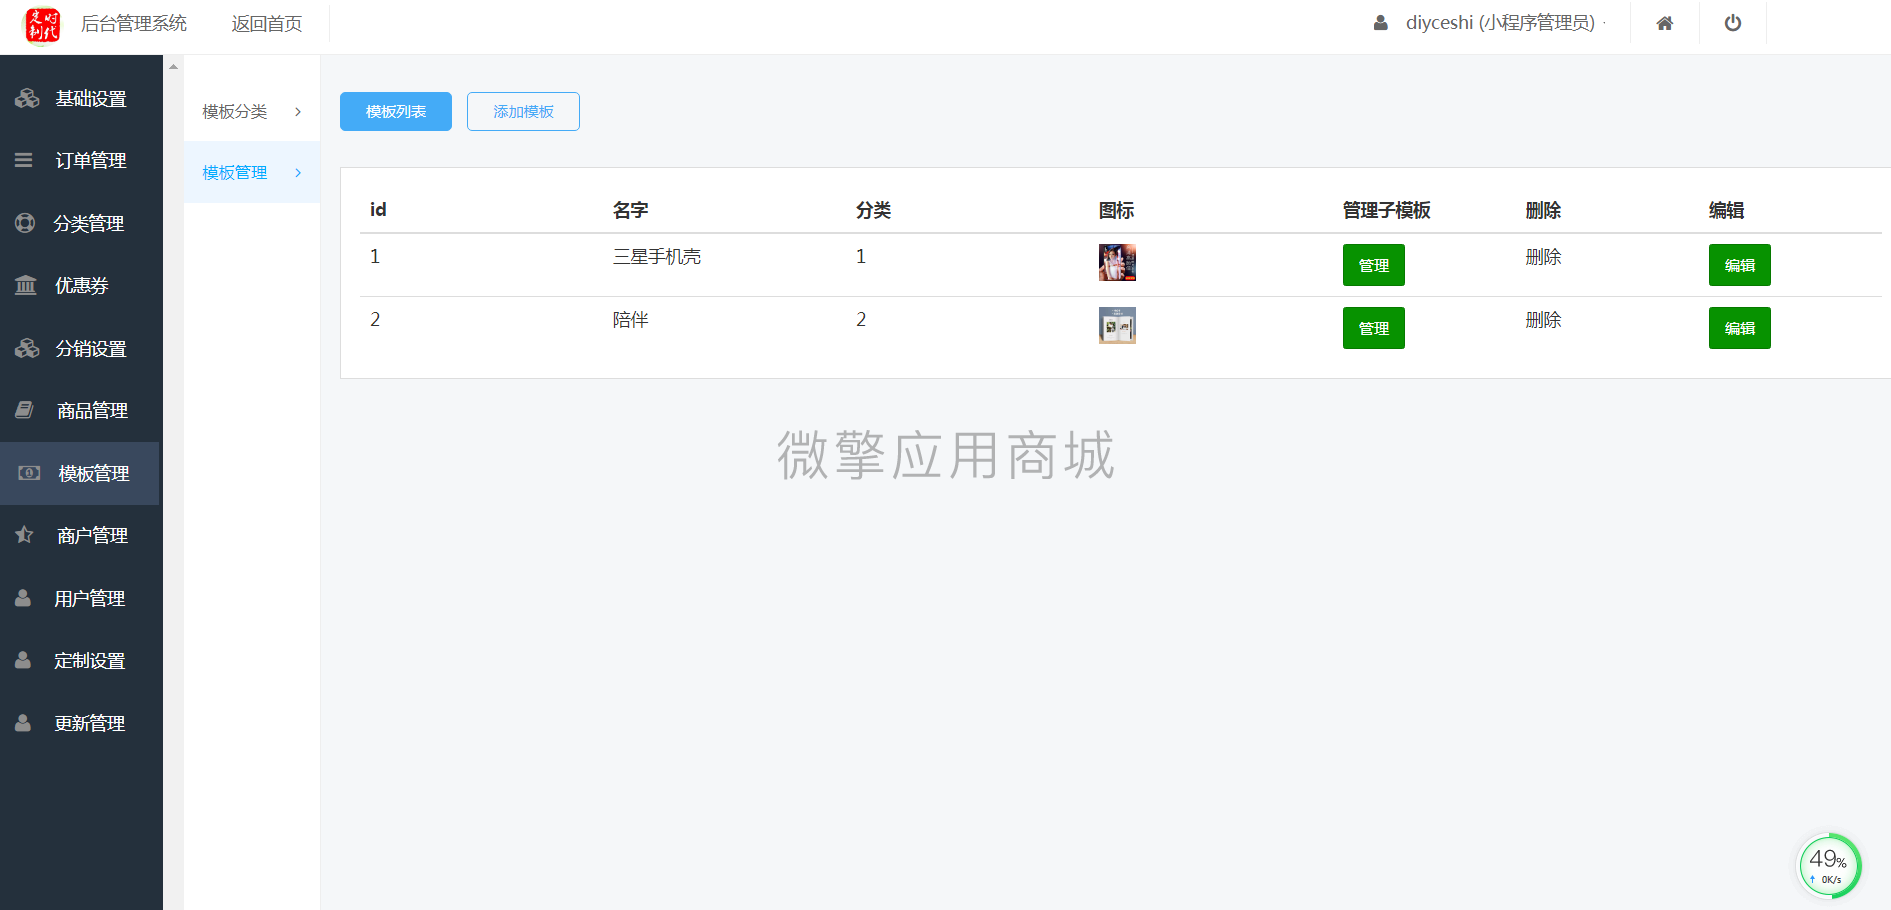The height and width of the screenshot is (910, 1891).
Task: Click the 添加模板 button
Action: tap(523, 111)
